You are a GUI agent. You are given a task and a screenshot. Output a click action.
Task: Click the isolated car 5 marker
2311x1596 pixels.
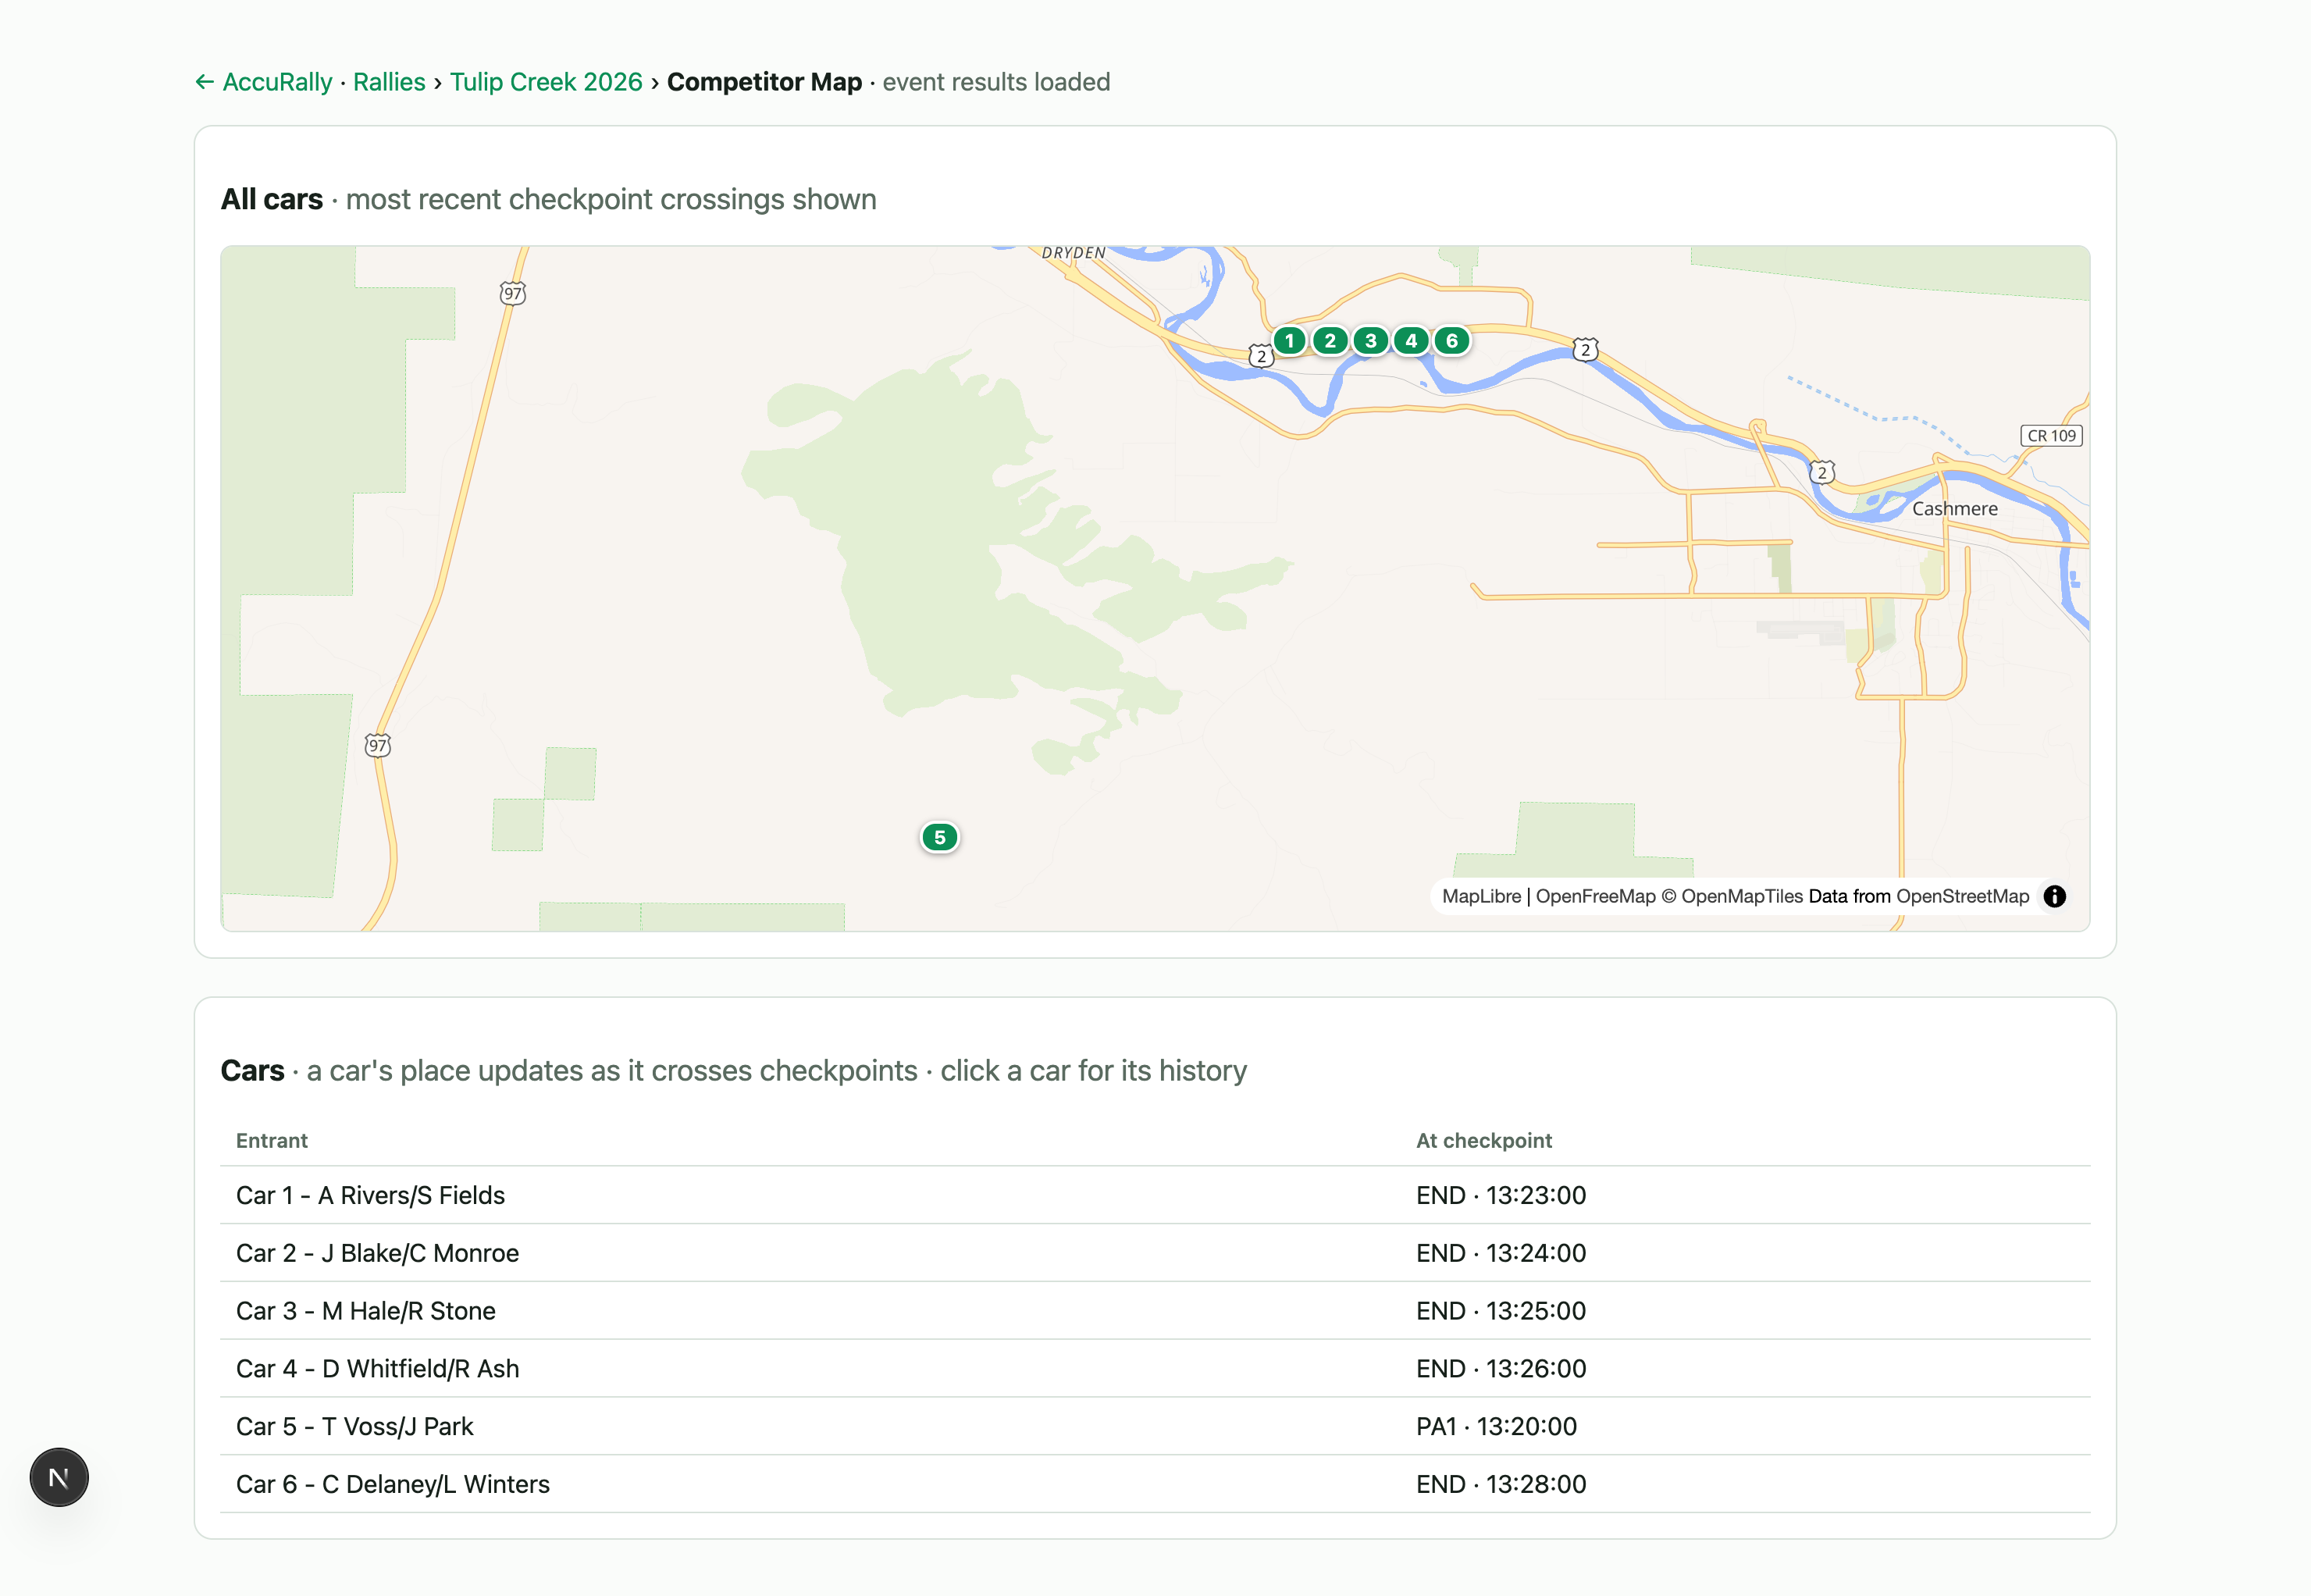pos(939,837)
